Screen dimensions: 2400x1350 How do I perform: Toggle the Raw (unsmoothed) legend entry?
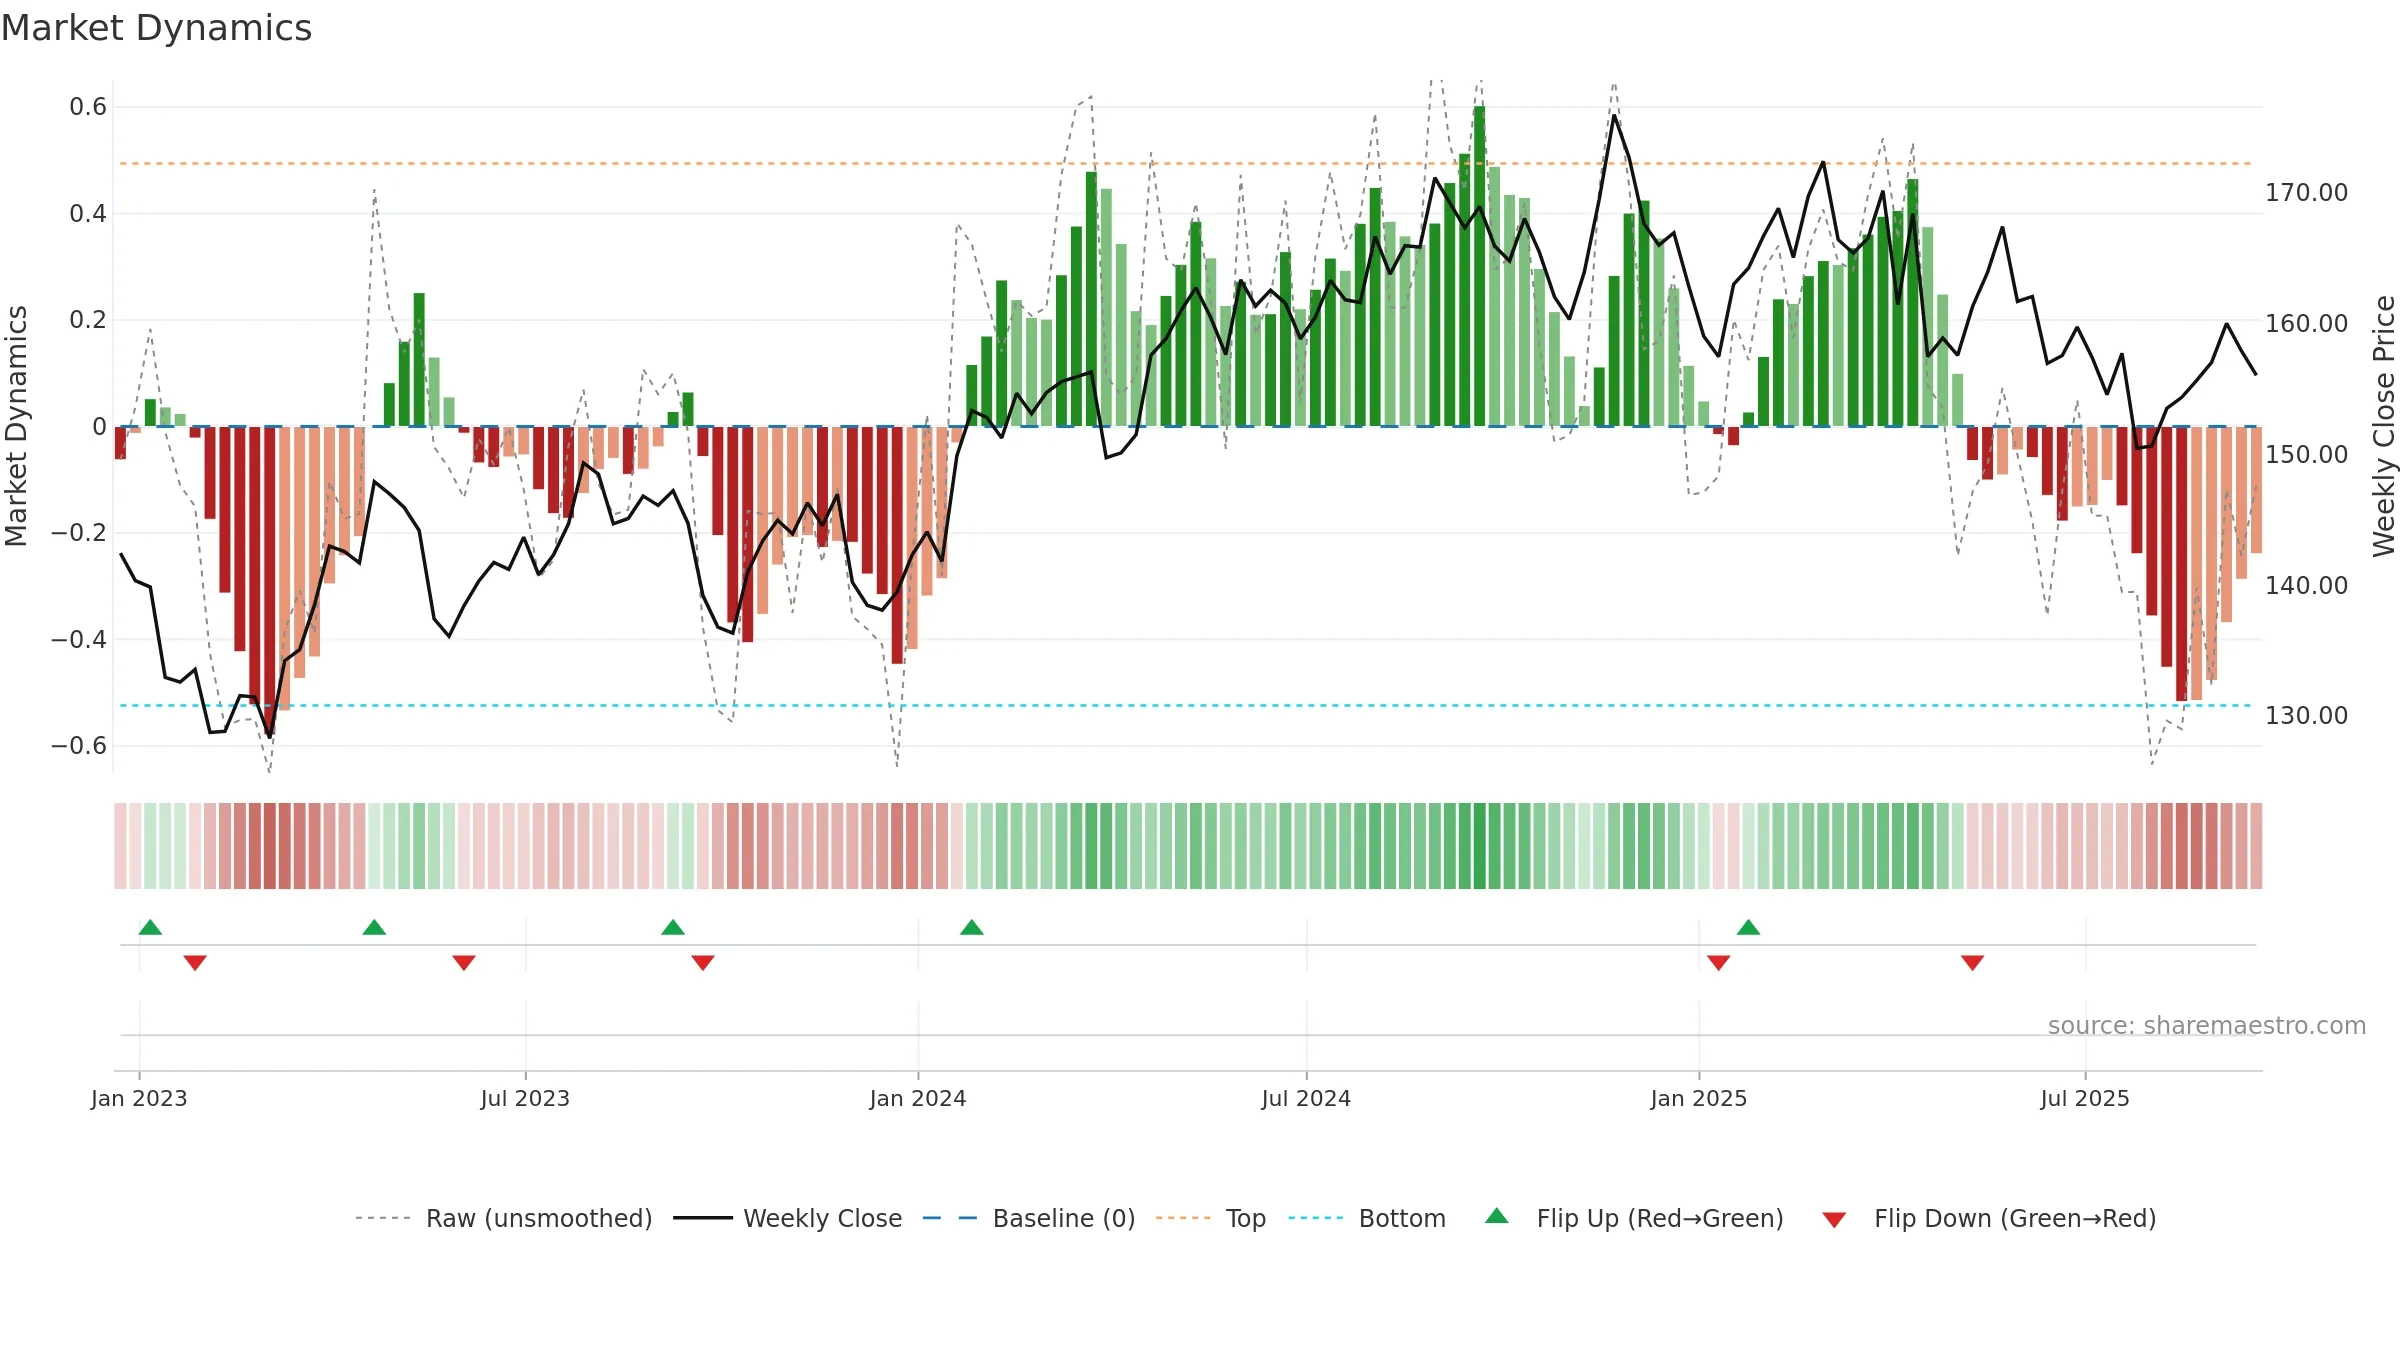pos(503,1218)
